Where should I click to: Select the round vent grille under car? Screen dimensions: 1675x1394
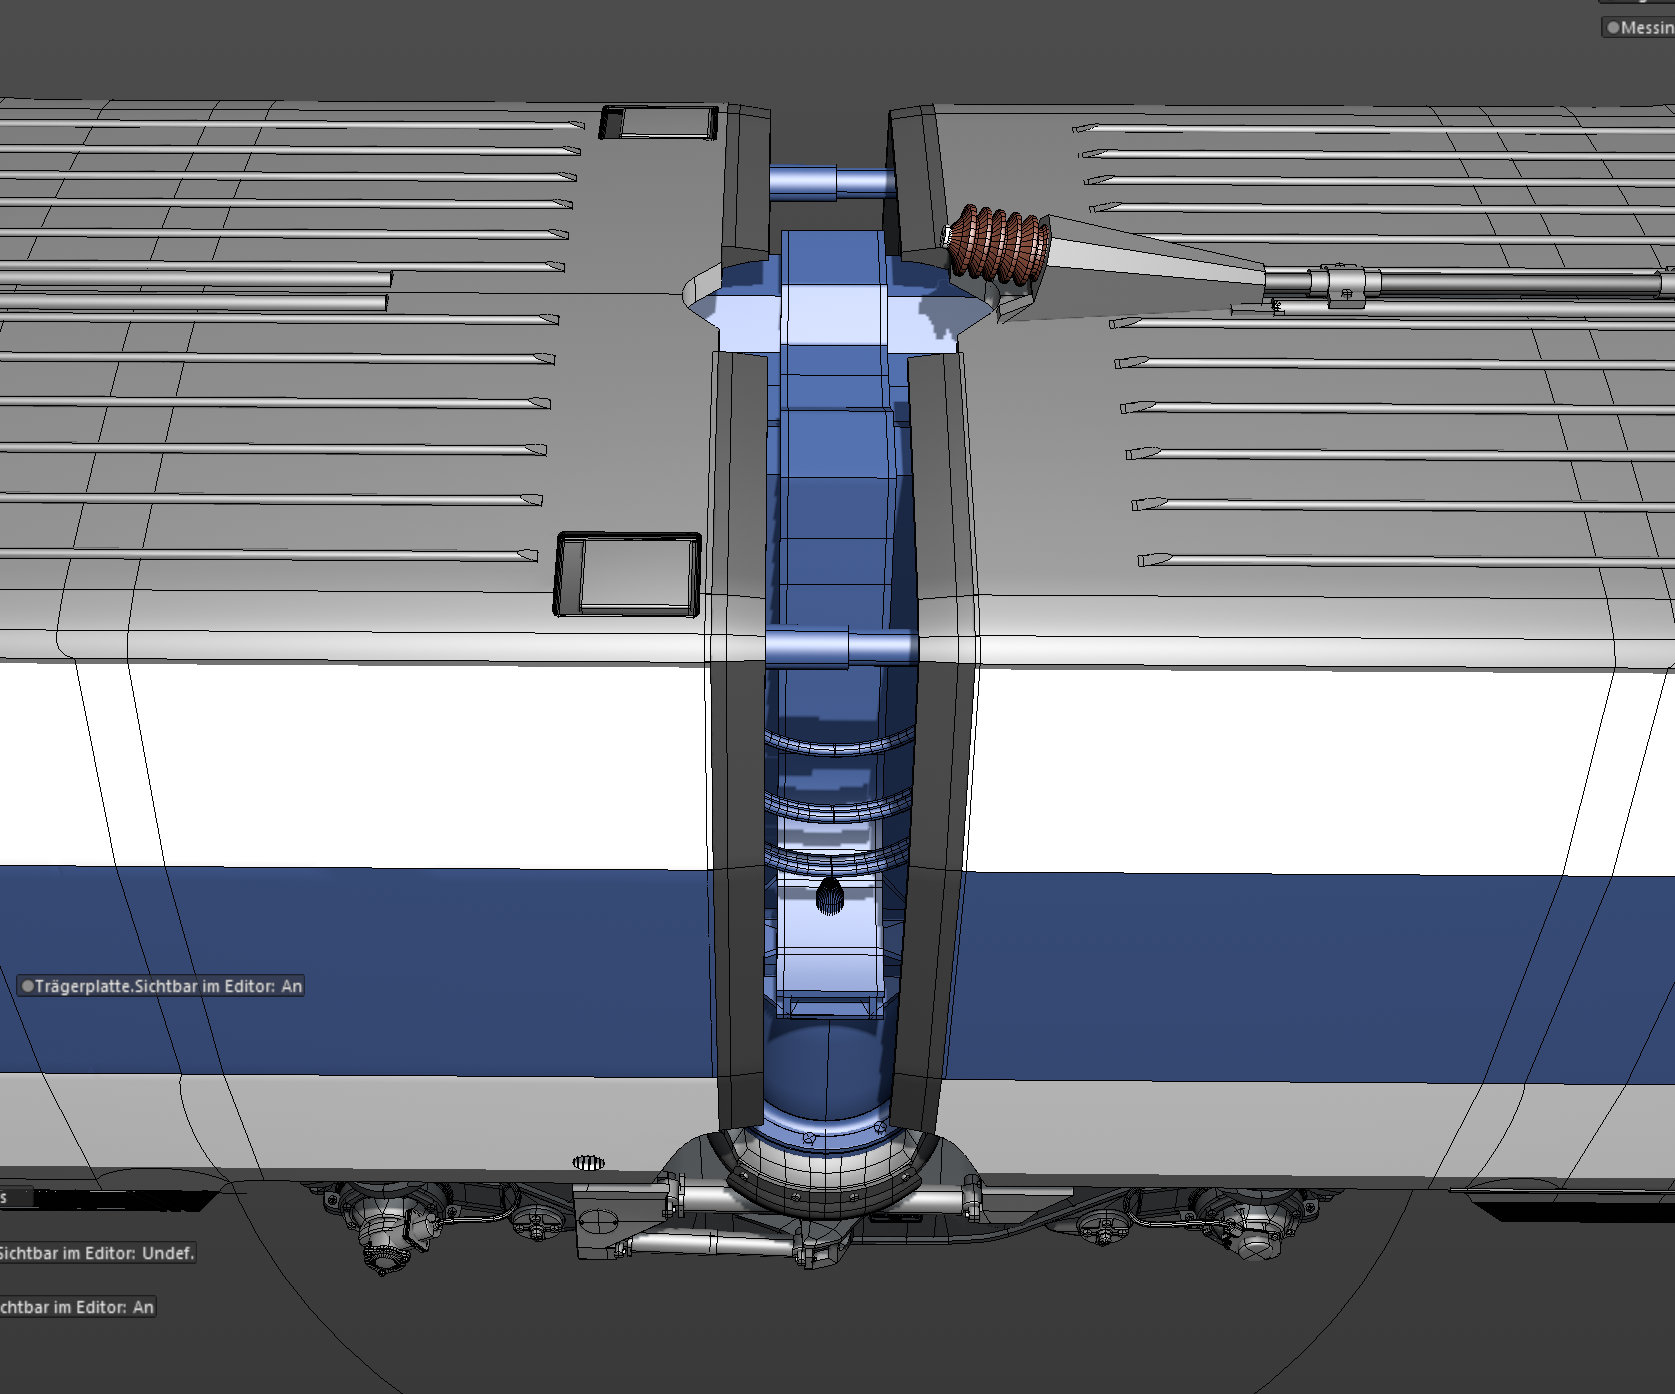pyautogui.click(x=589, y=1162)
